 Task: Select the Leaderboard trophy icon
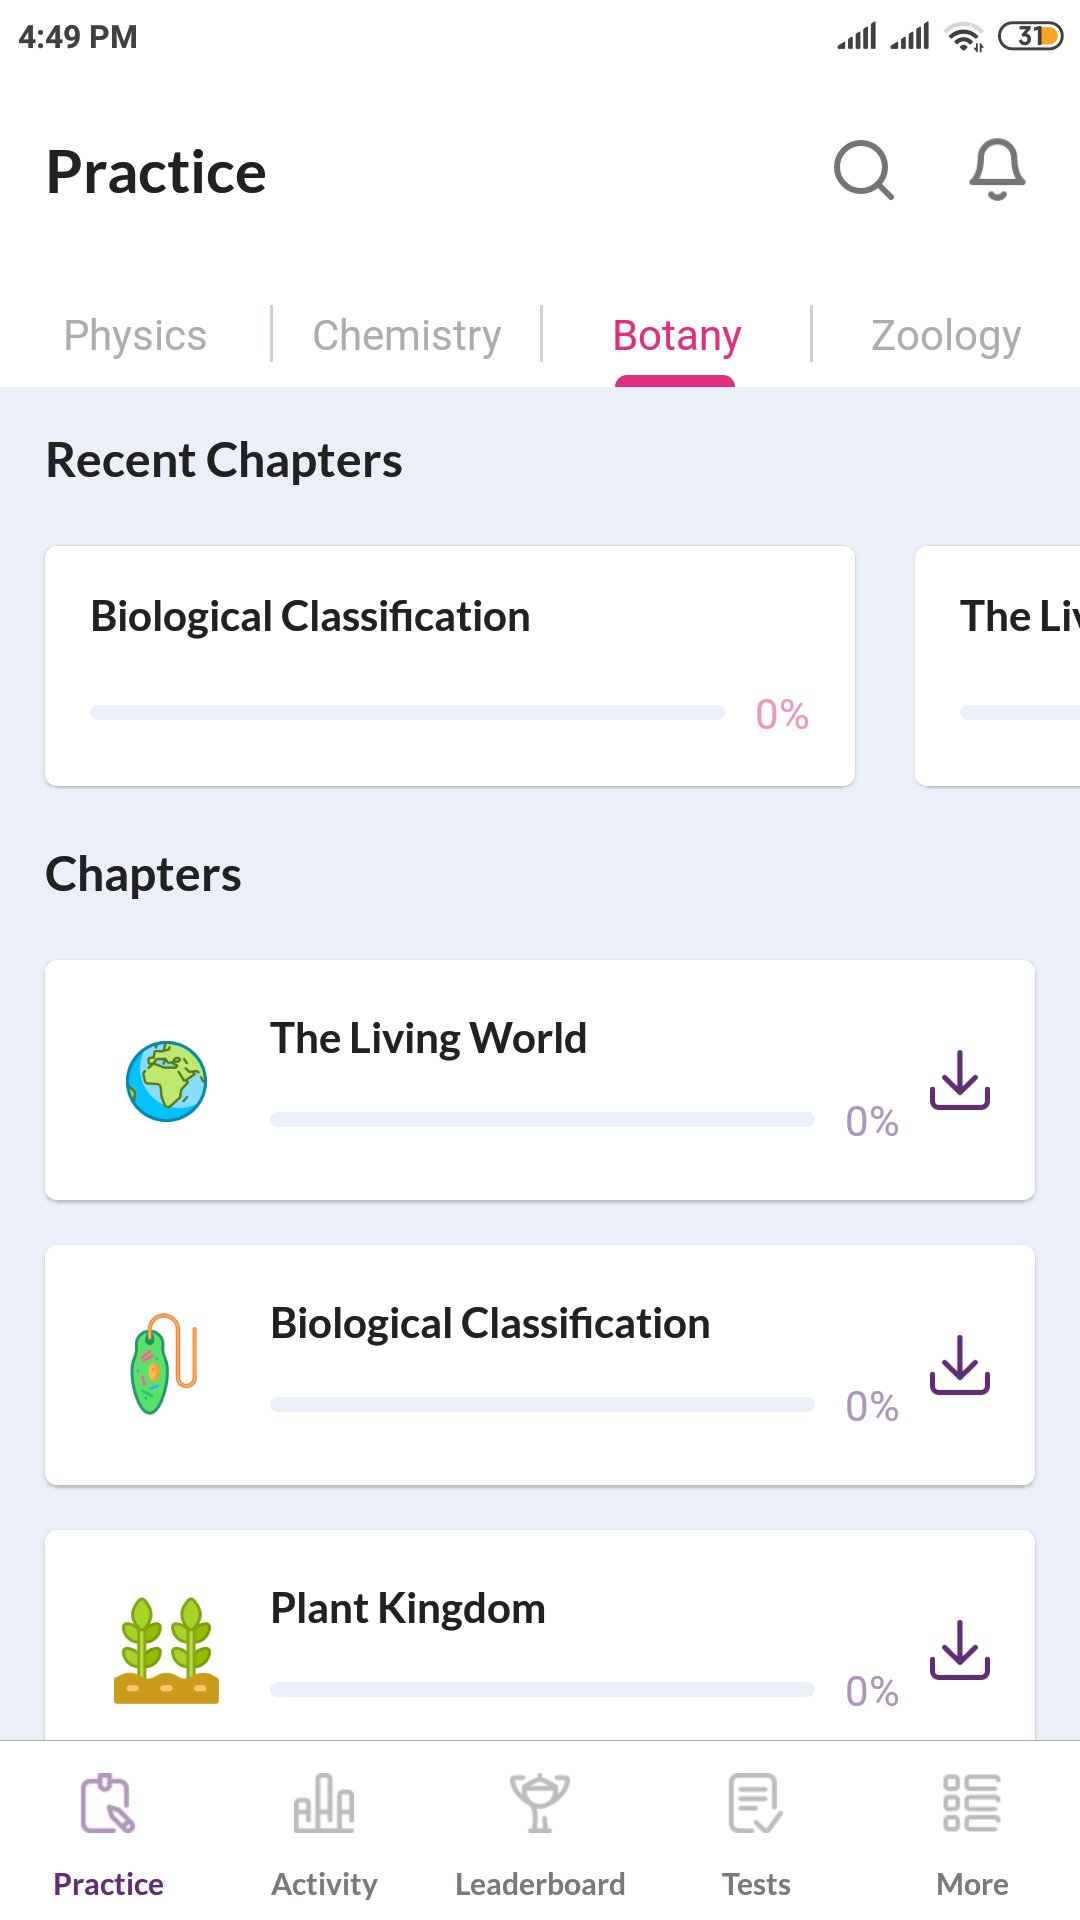[539, 1806]
